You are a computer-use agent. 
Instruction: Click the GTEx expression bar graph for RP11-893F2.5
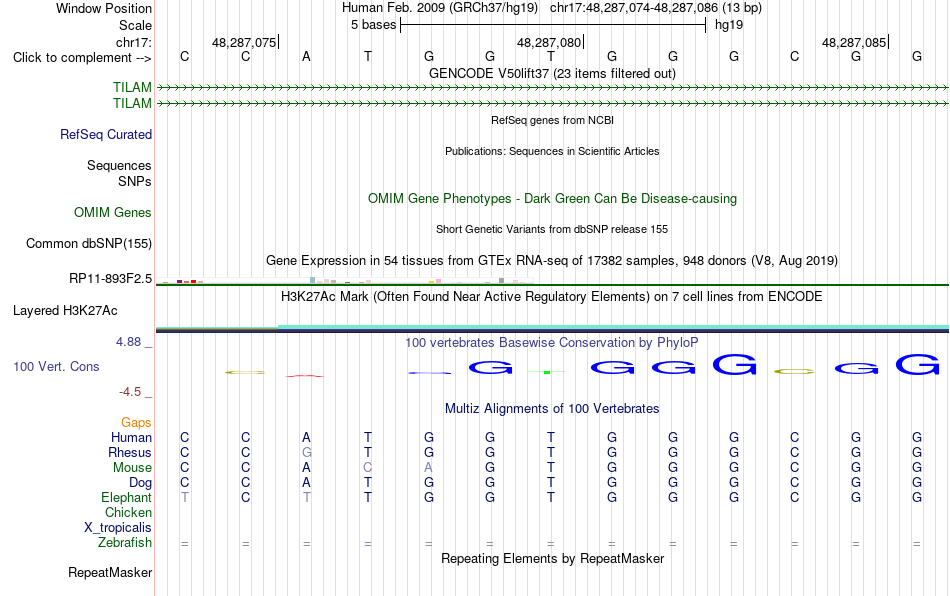(x=345, y=280)
